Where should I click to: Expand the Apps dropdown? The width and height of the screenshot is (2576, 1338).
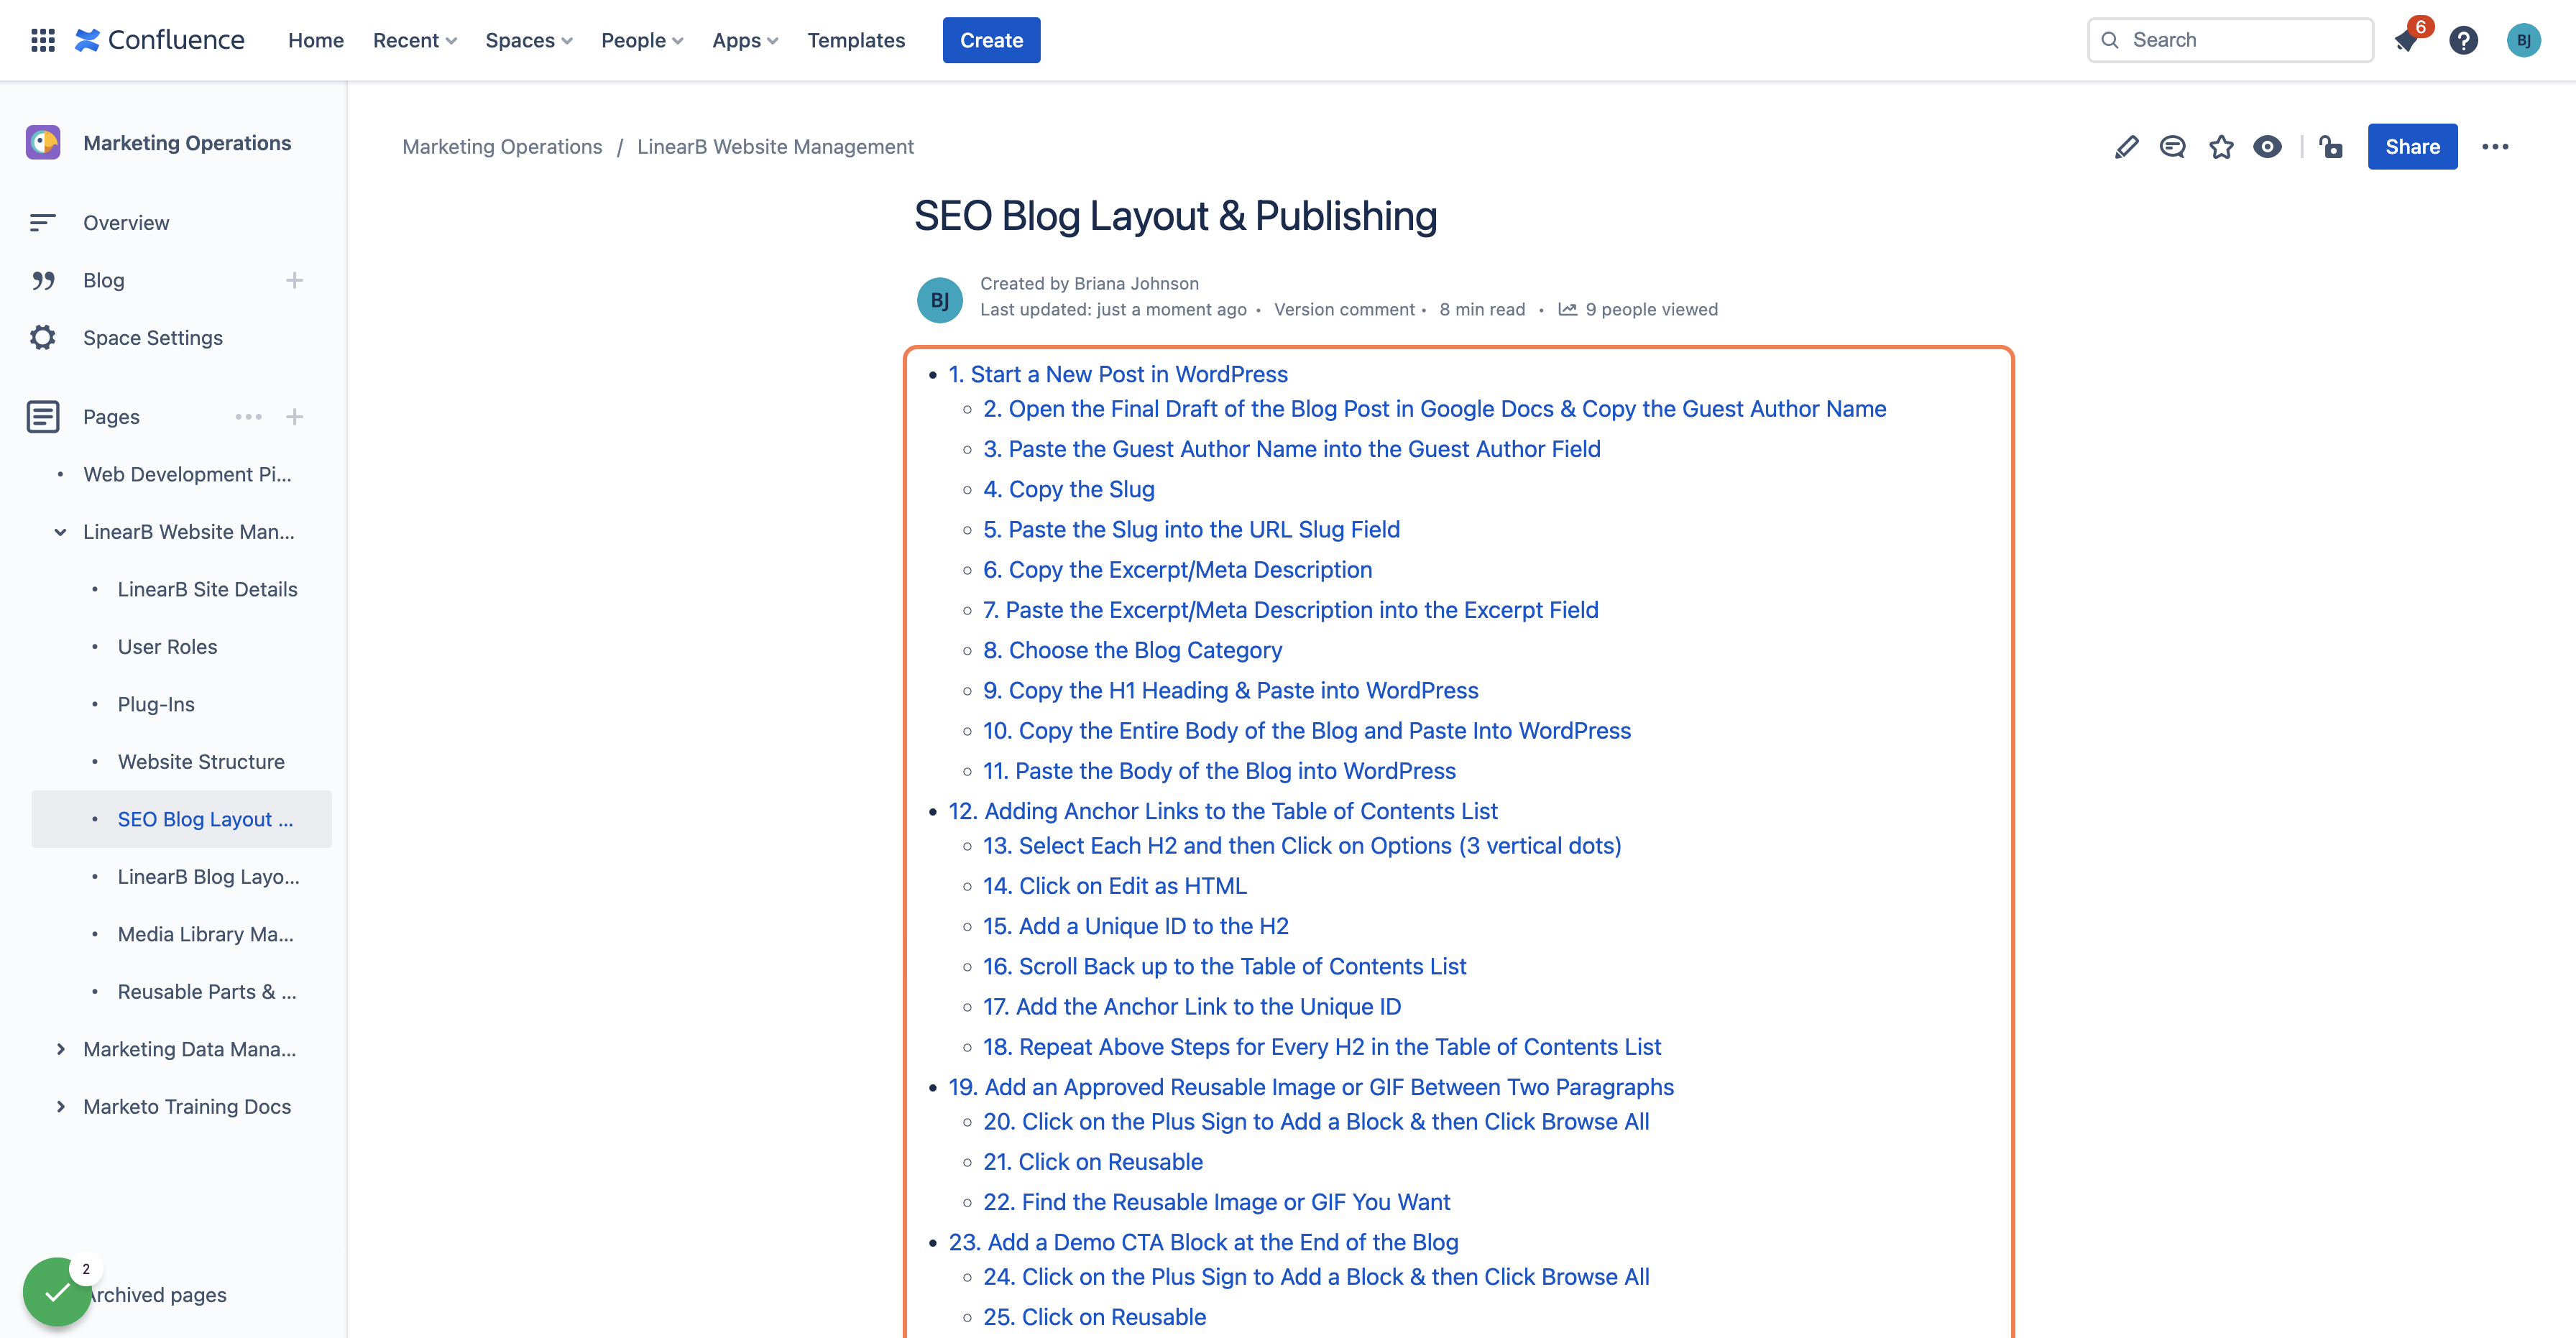(745, 40)
